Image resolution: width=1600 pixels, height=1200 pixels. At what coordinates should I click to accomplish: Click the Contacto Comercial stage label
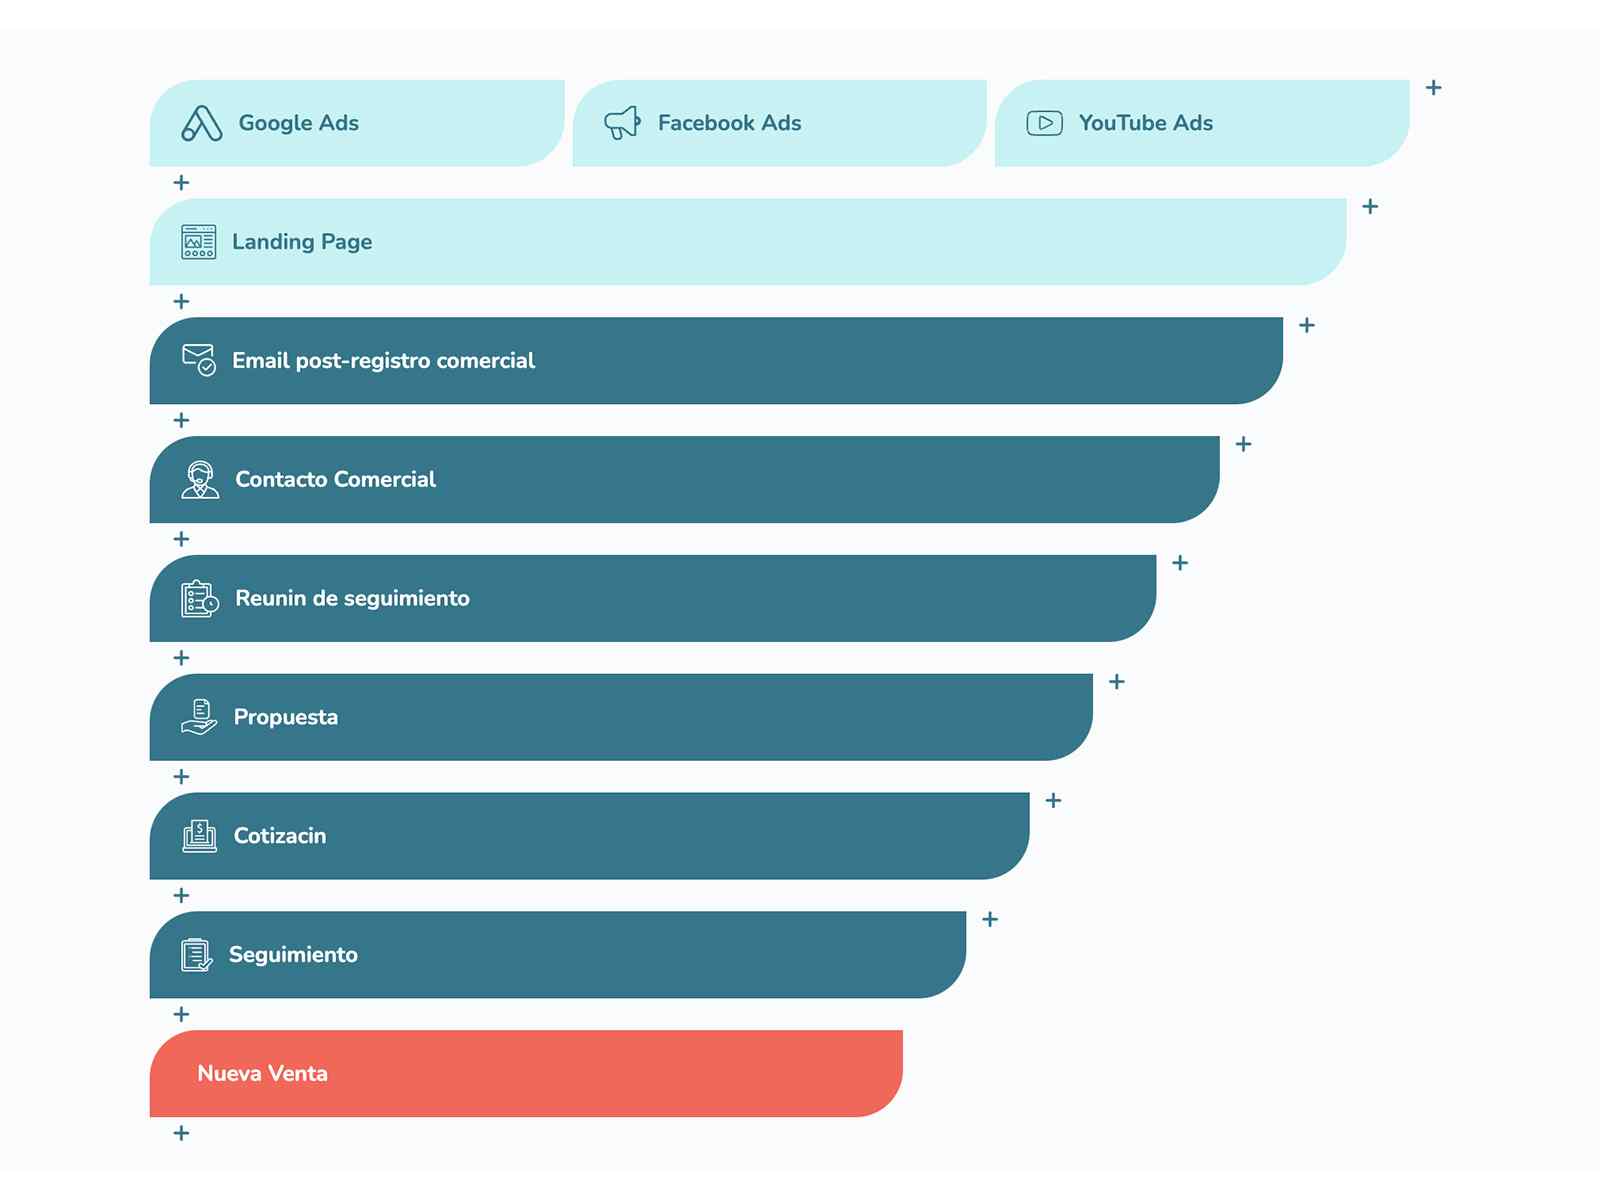[x=335, y=479]
